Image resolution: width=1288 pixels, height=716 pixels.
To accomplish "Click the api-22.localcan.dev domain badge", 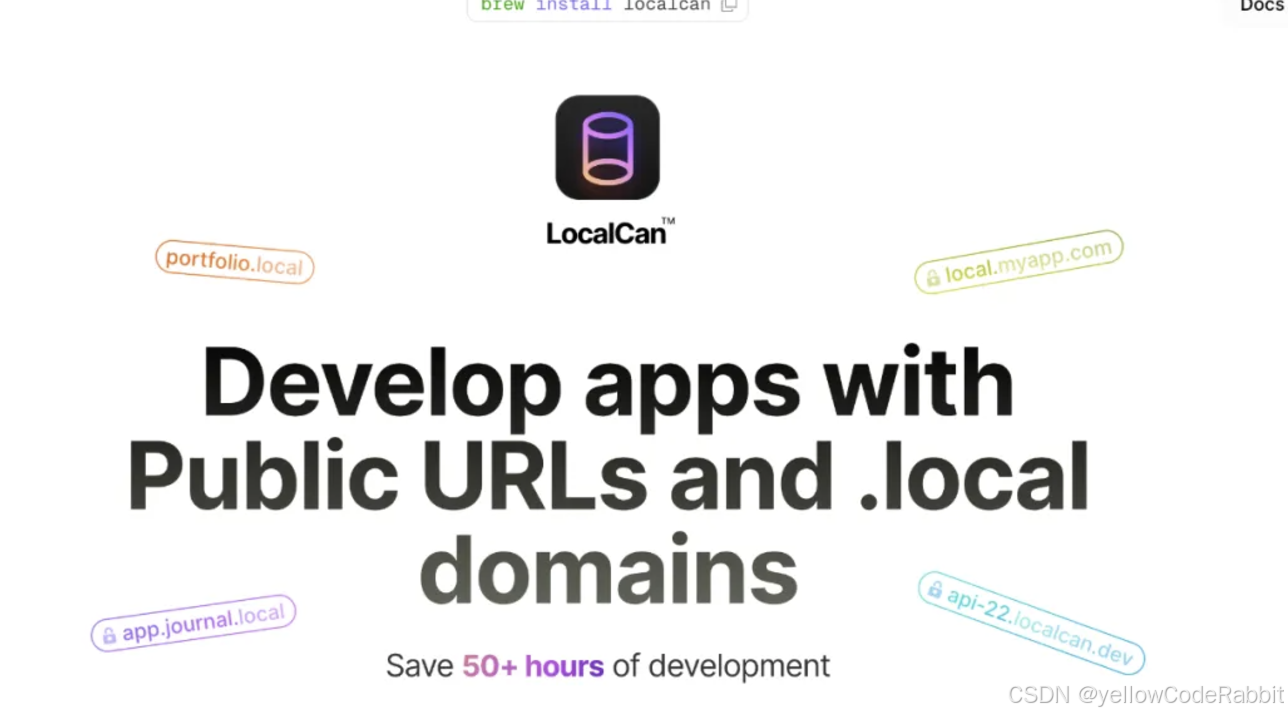I will pos(1031,622).
